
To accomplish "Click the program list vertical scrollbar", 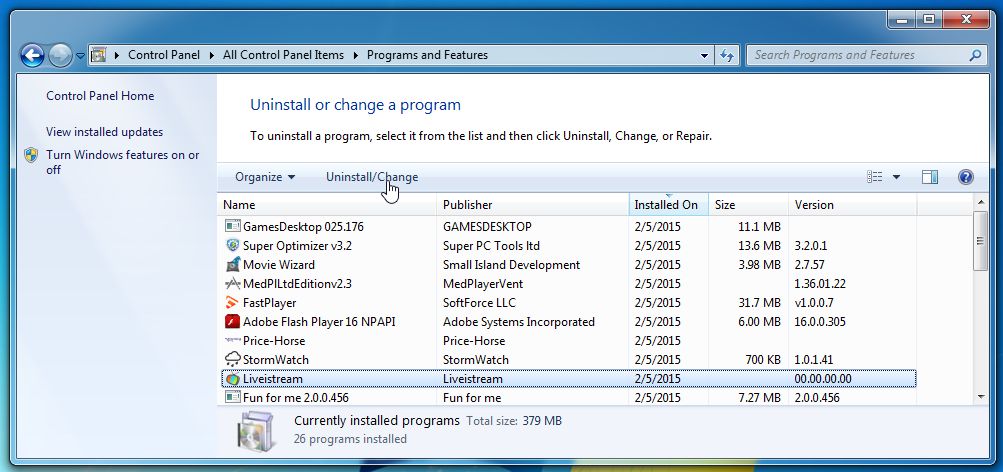I will [980, 300].
